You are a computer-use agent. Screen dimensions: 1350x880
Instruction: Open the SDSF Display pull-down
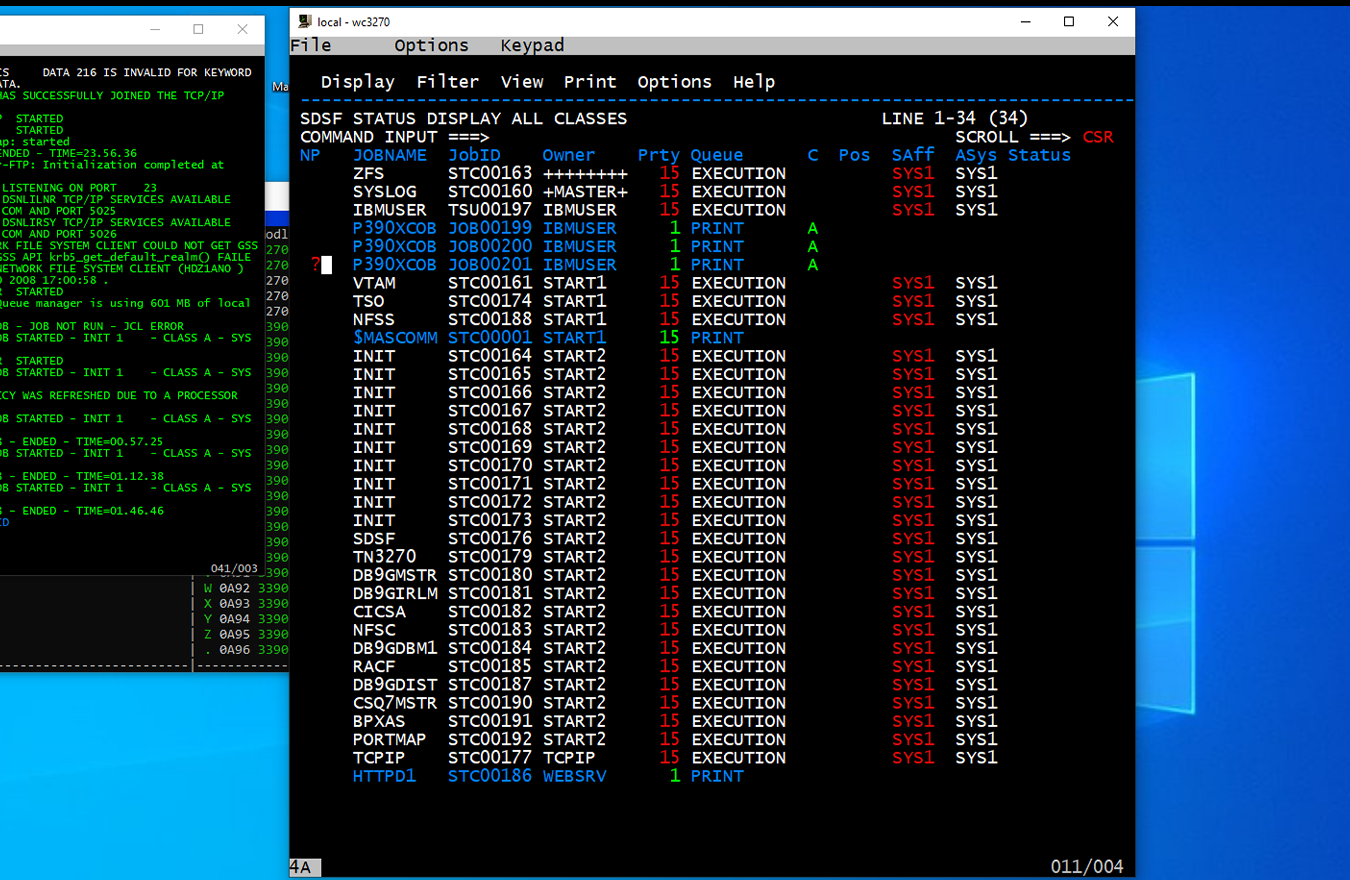click(357, 82)
